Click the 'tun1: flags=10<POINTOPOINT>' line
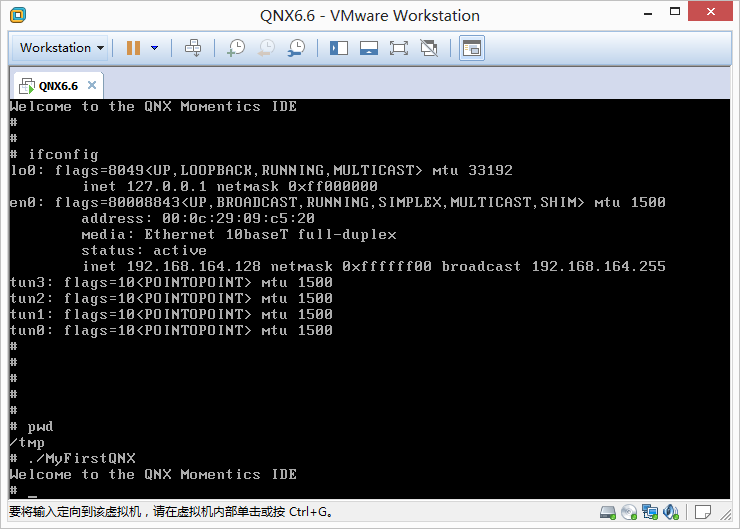This screenshot has height=529, width=740. coord(171,314)
